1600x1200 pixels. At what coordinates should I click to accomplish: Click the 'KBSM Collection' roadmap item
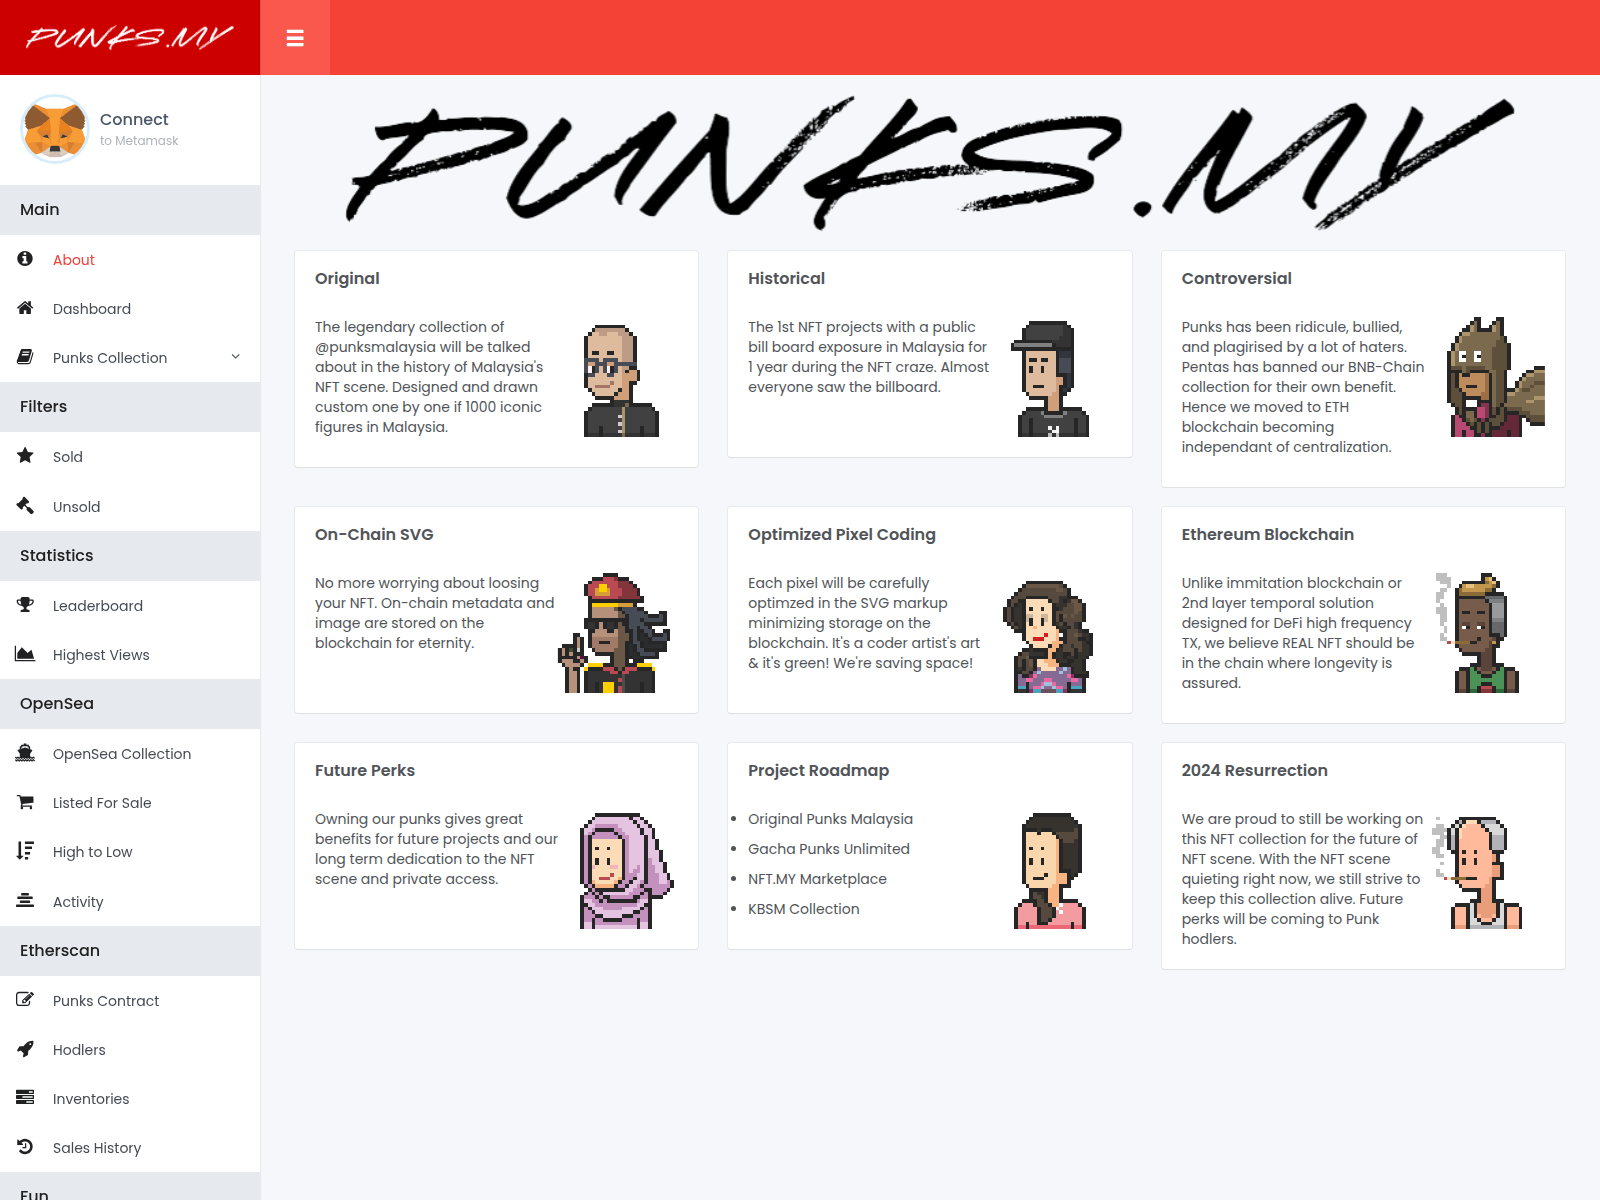pos(804,909)
